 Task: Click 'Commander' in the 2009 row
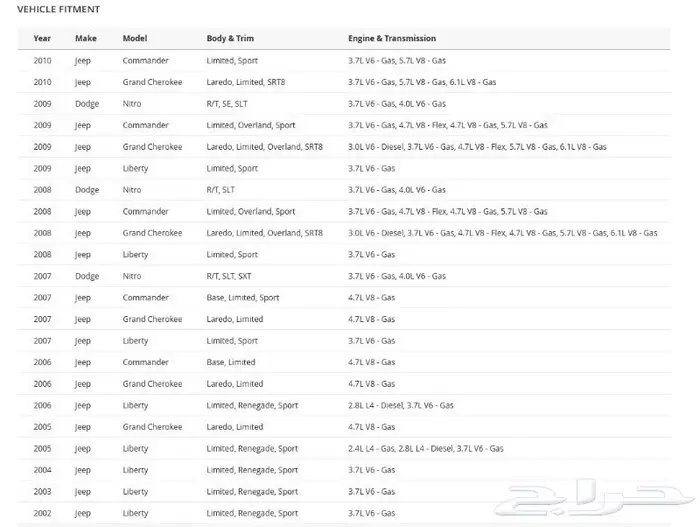pyautogui.click(x=146, y=125)
